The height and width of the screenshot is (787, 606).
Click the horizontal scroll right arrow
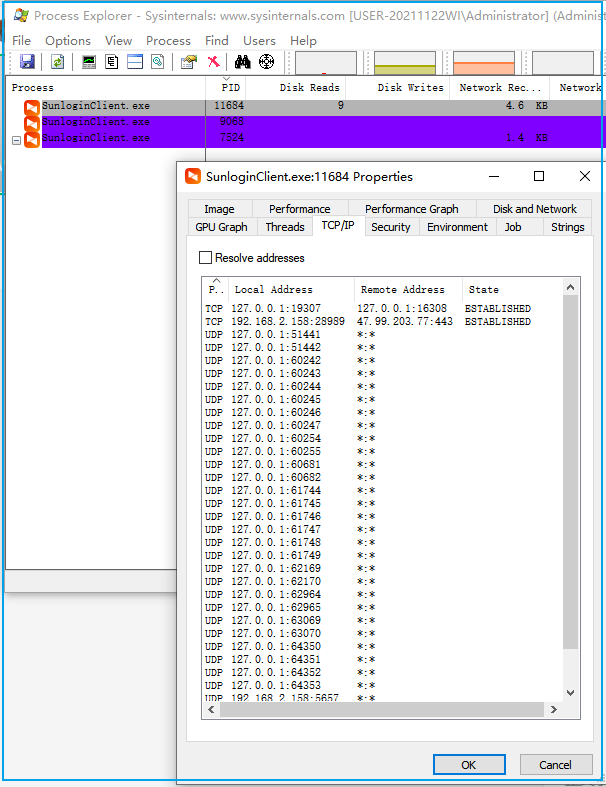[x=554, y=709]
